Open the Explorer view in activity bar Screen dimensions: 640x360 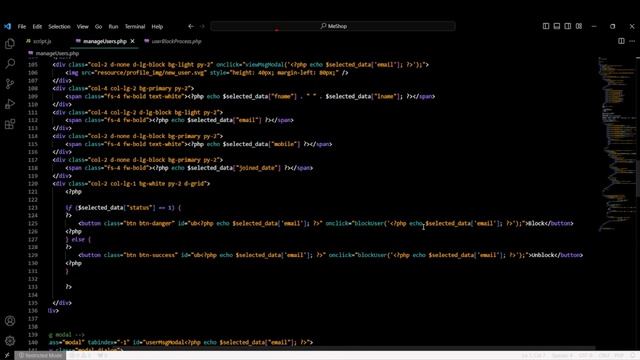pyautogui.click(x=10, y=43)
